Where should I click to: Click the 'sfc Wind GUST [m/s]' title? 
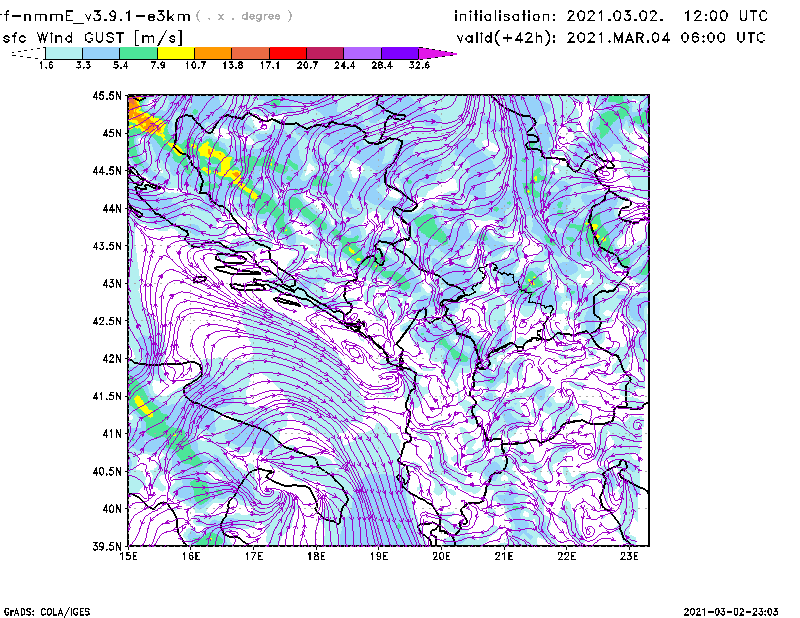click(x=92, y=38)
